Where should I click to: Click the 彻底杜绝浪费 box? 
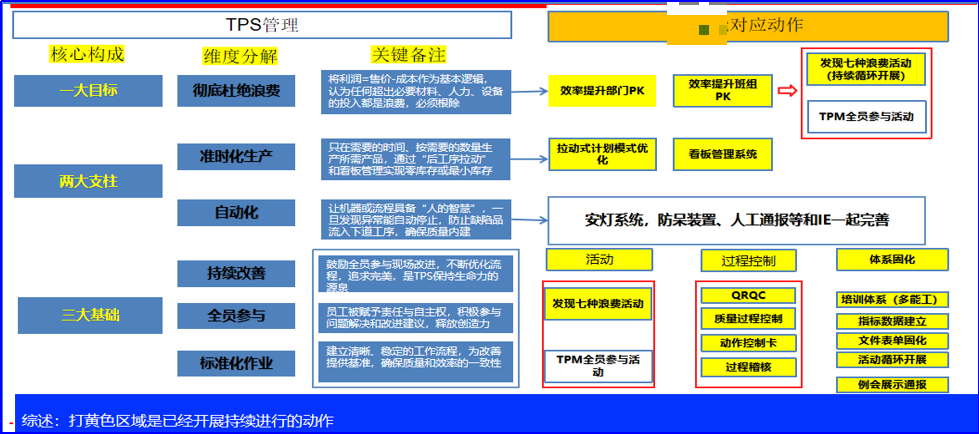tap(236, 91)
